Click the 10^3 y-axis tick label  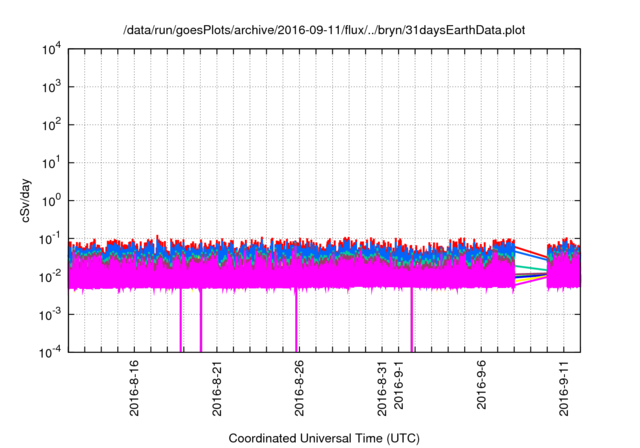coord(51,87)
